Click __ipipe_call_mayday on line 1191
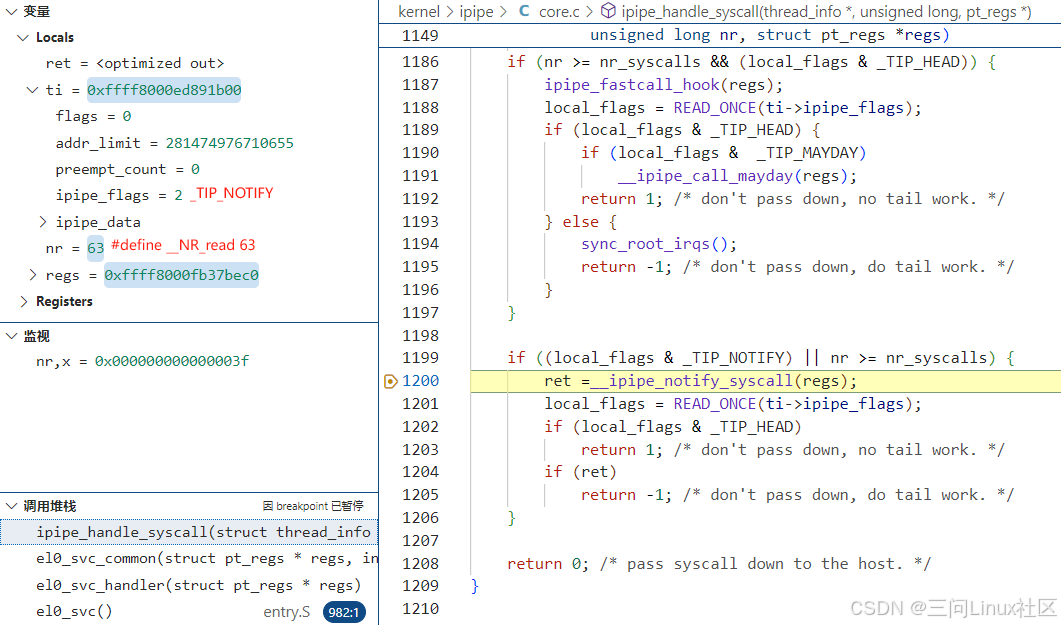The width and height of the screenshot is (1061, 625). coord(705,176)
